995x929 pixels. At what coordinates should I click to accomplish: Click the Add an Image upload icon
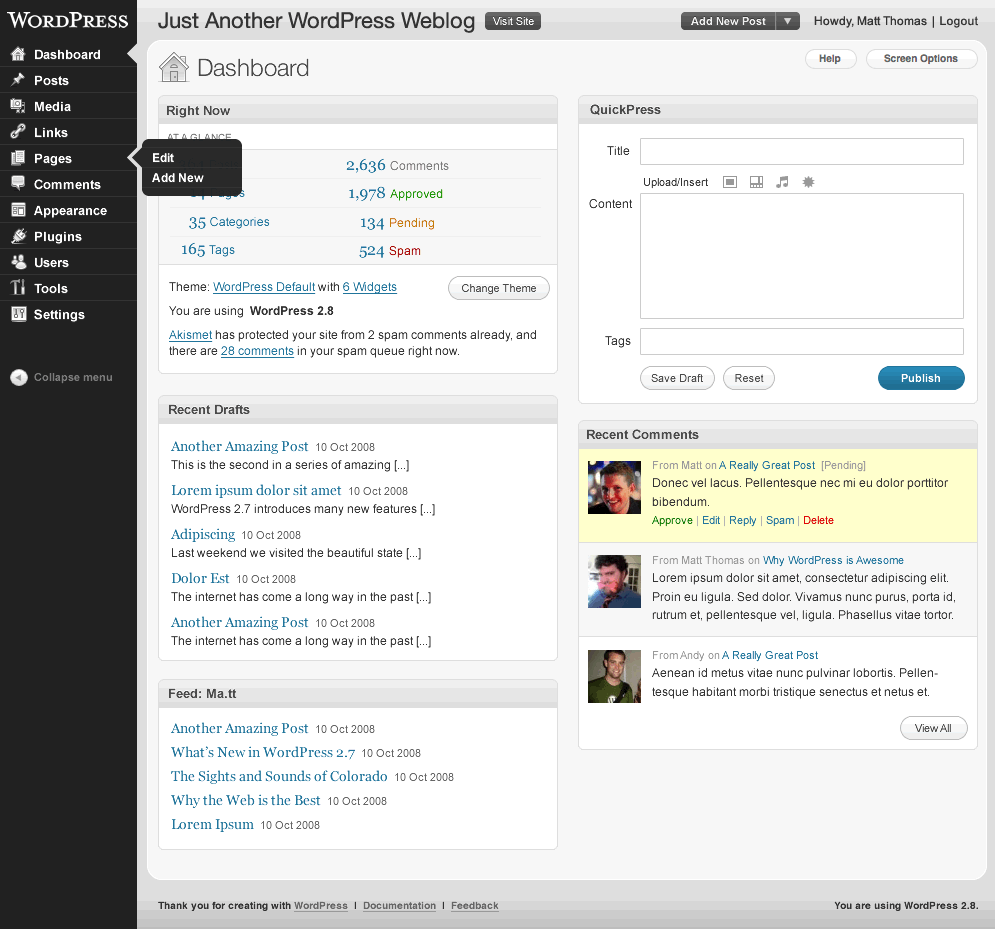pos(730,183)
